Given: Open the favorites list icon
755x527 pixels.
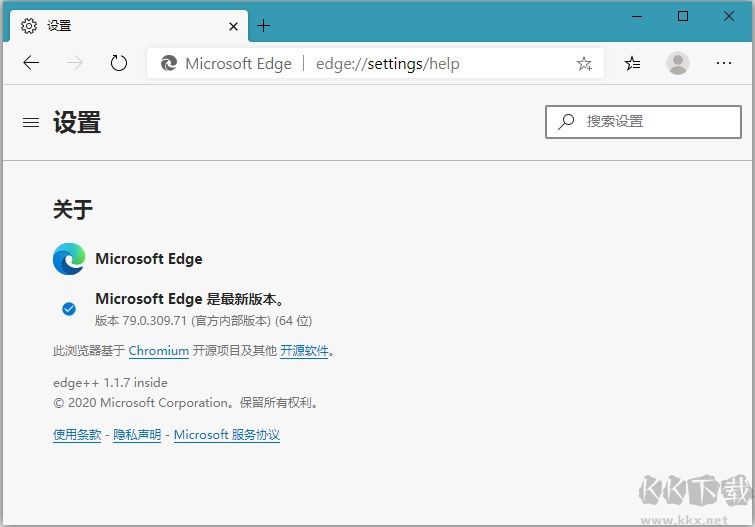Looking at the screenshot, I should click(632, 63).
